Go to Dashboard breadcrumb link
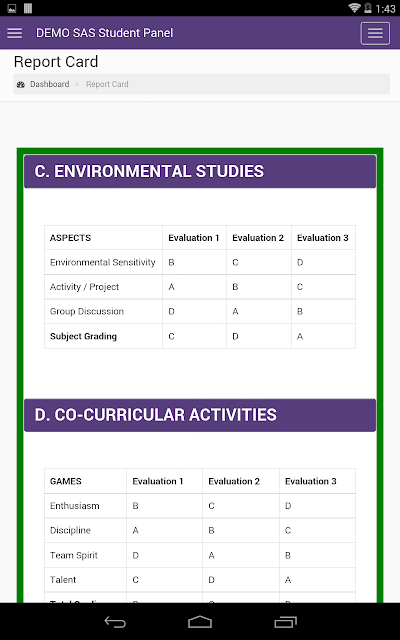This screenshot has width=400, height=640. [x=49, y=84]
